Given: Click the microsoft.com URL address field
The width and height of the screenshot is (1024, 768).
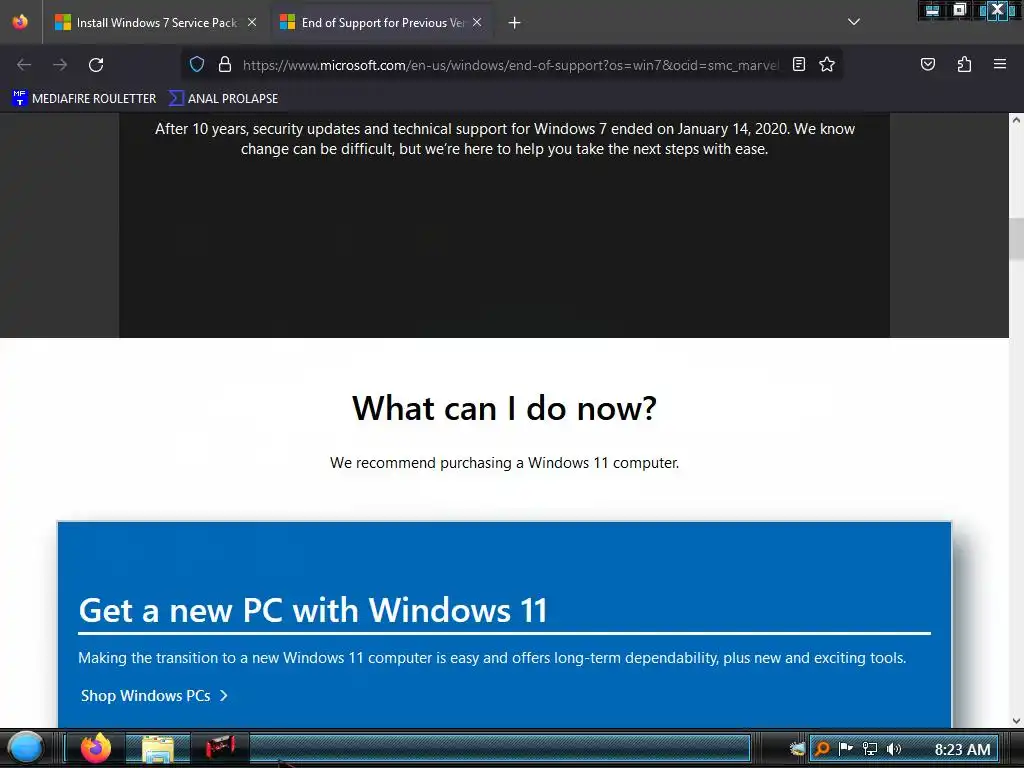Looking at the screenshot, I should coord(511,65).
